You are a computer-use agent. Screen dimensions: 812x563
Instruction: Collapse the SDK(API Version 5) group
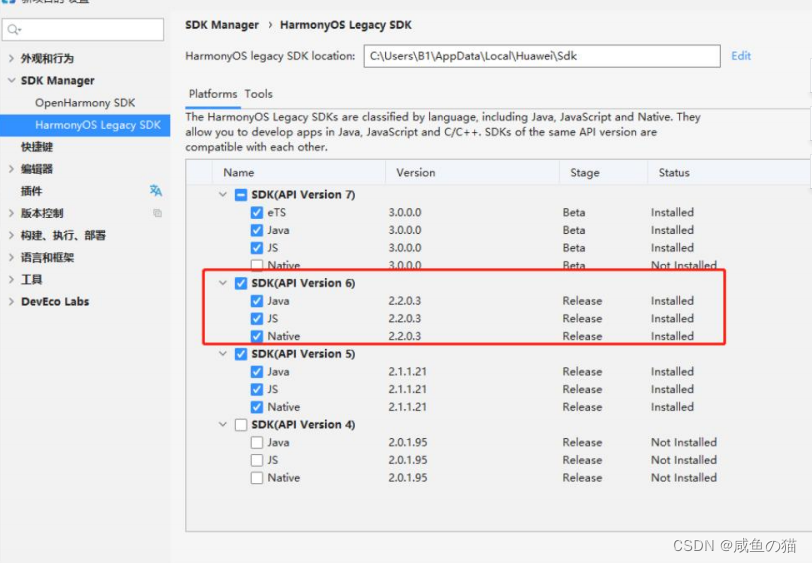tap(223, 354)
